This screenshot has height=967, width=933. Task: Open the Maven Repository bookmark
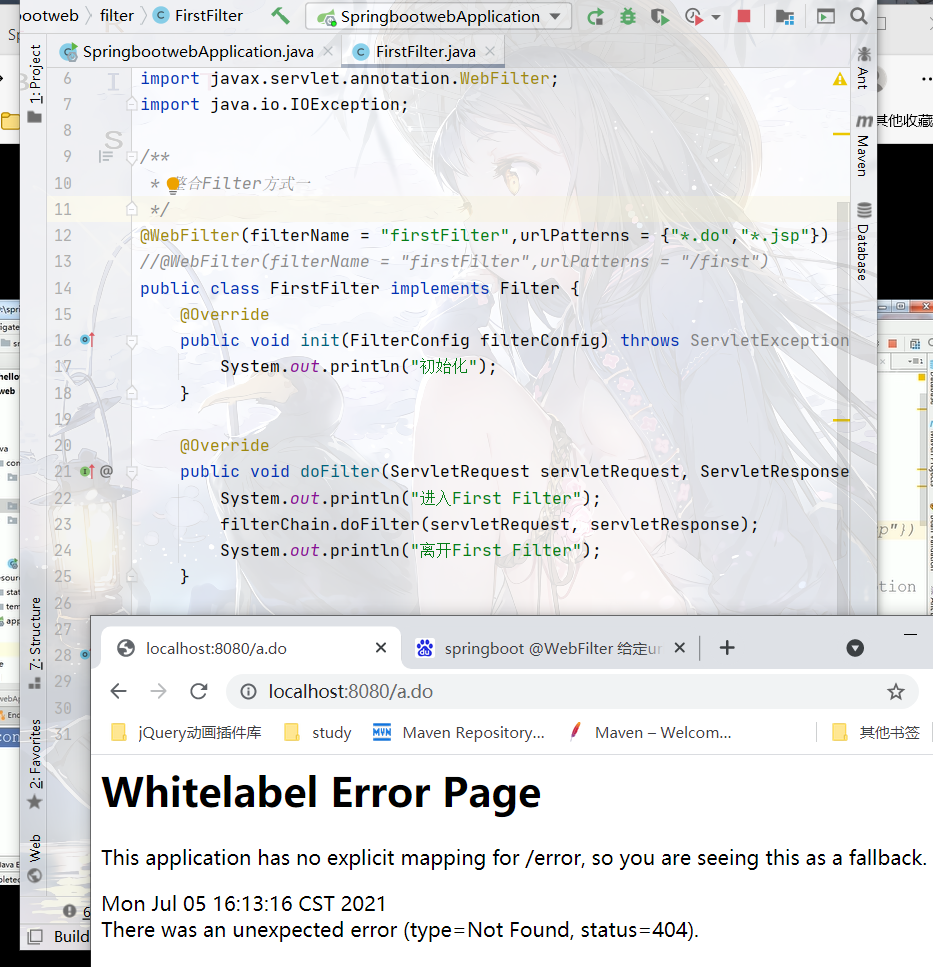click(x=459, y=733)
